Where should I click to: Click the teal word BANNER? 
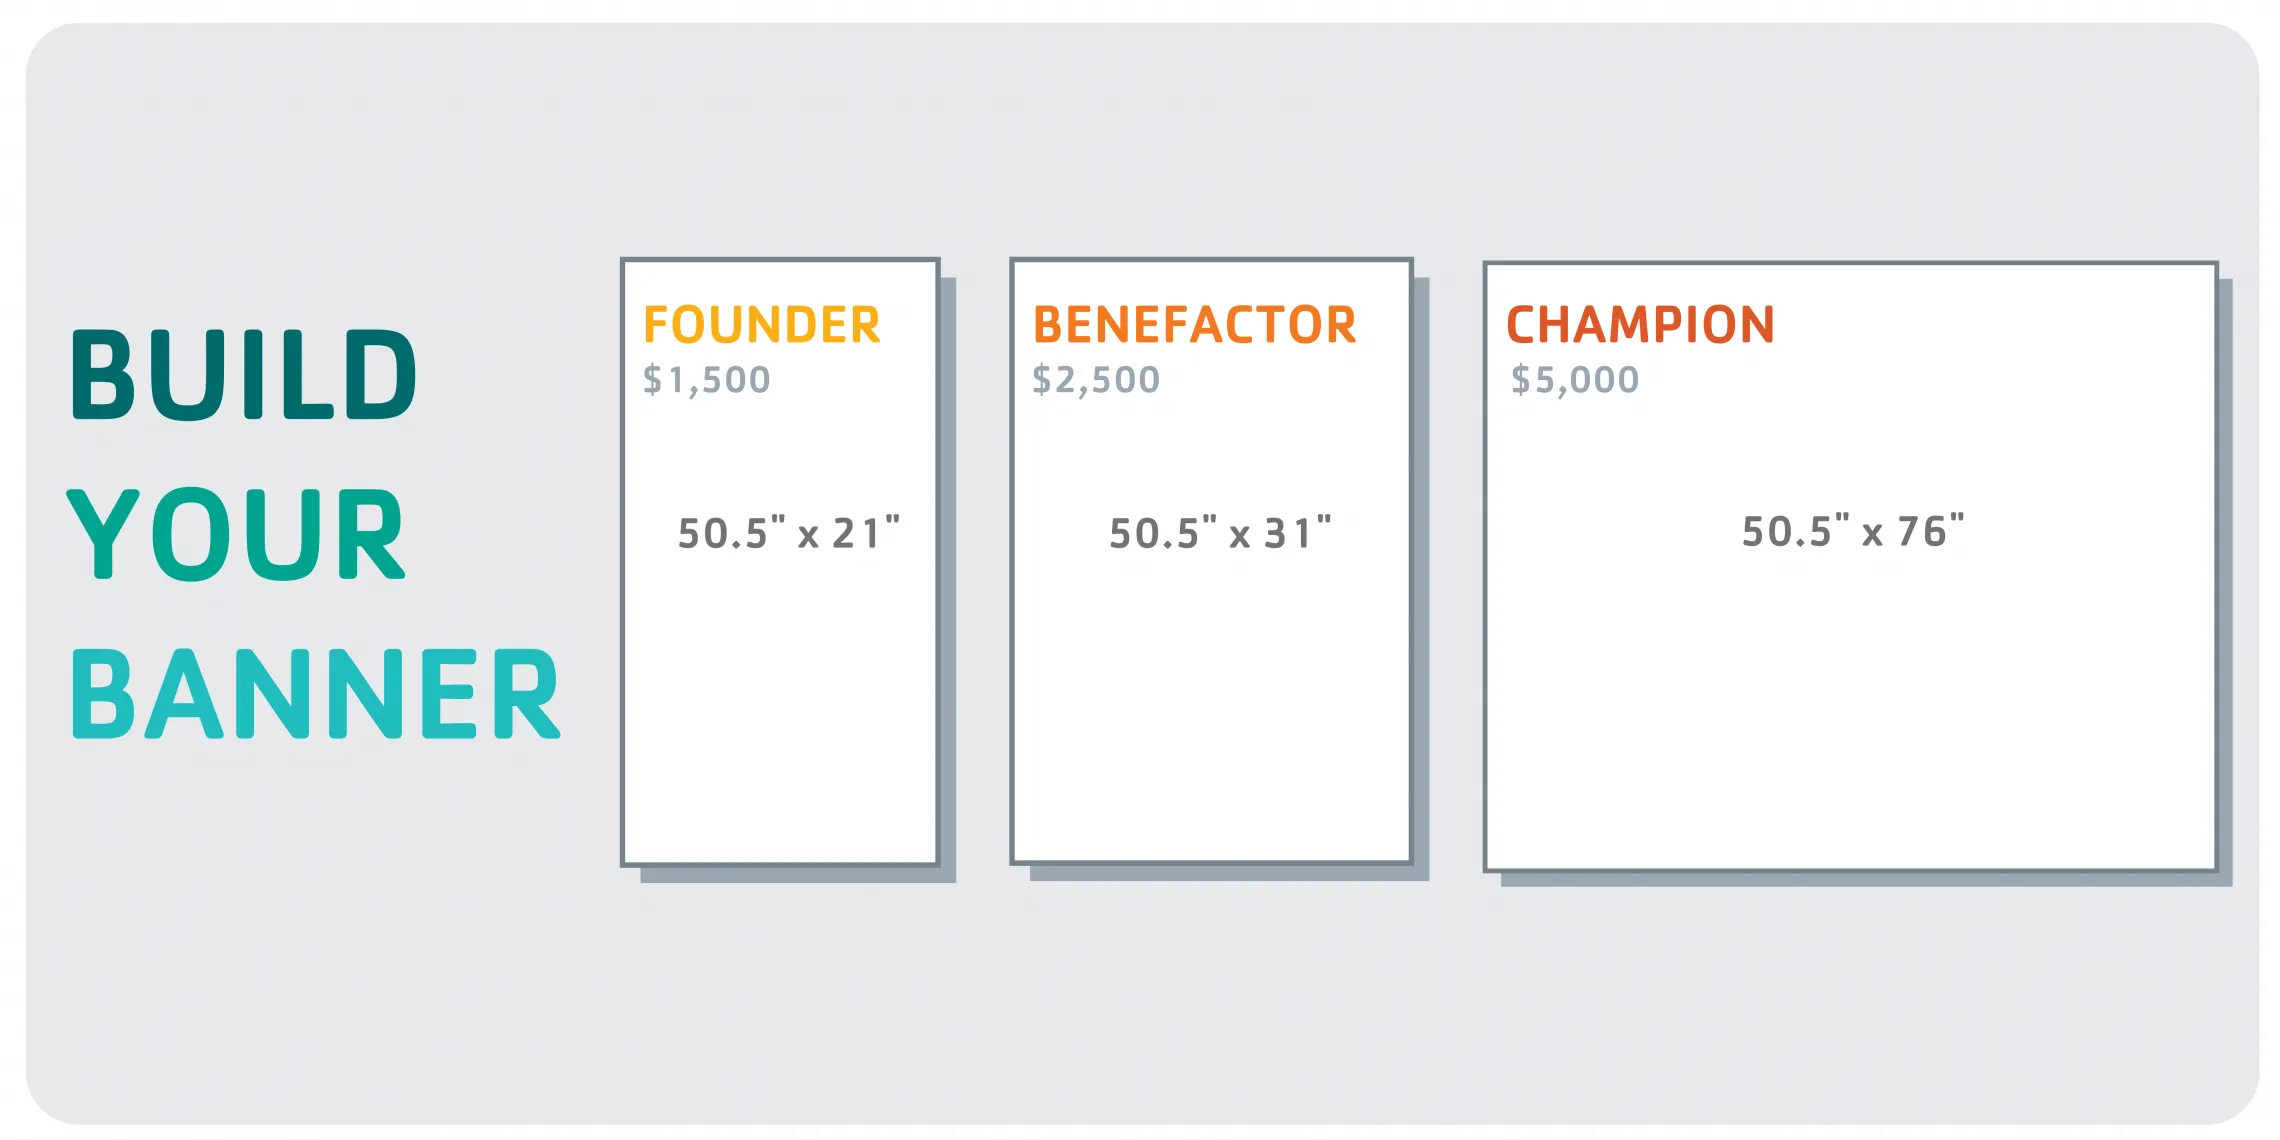tap(315, 694)
